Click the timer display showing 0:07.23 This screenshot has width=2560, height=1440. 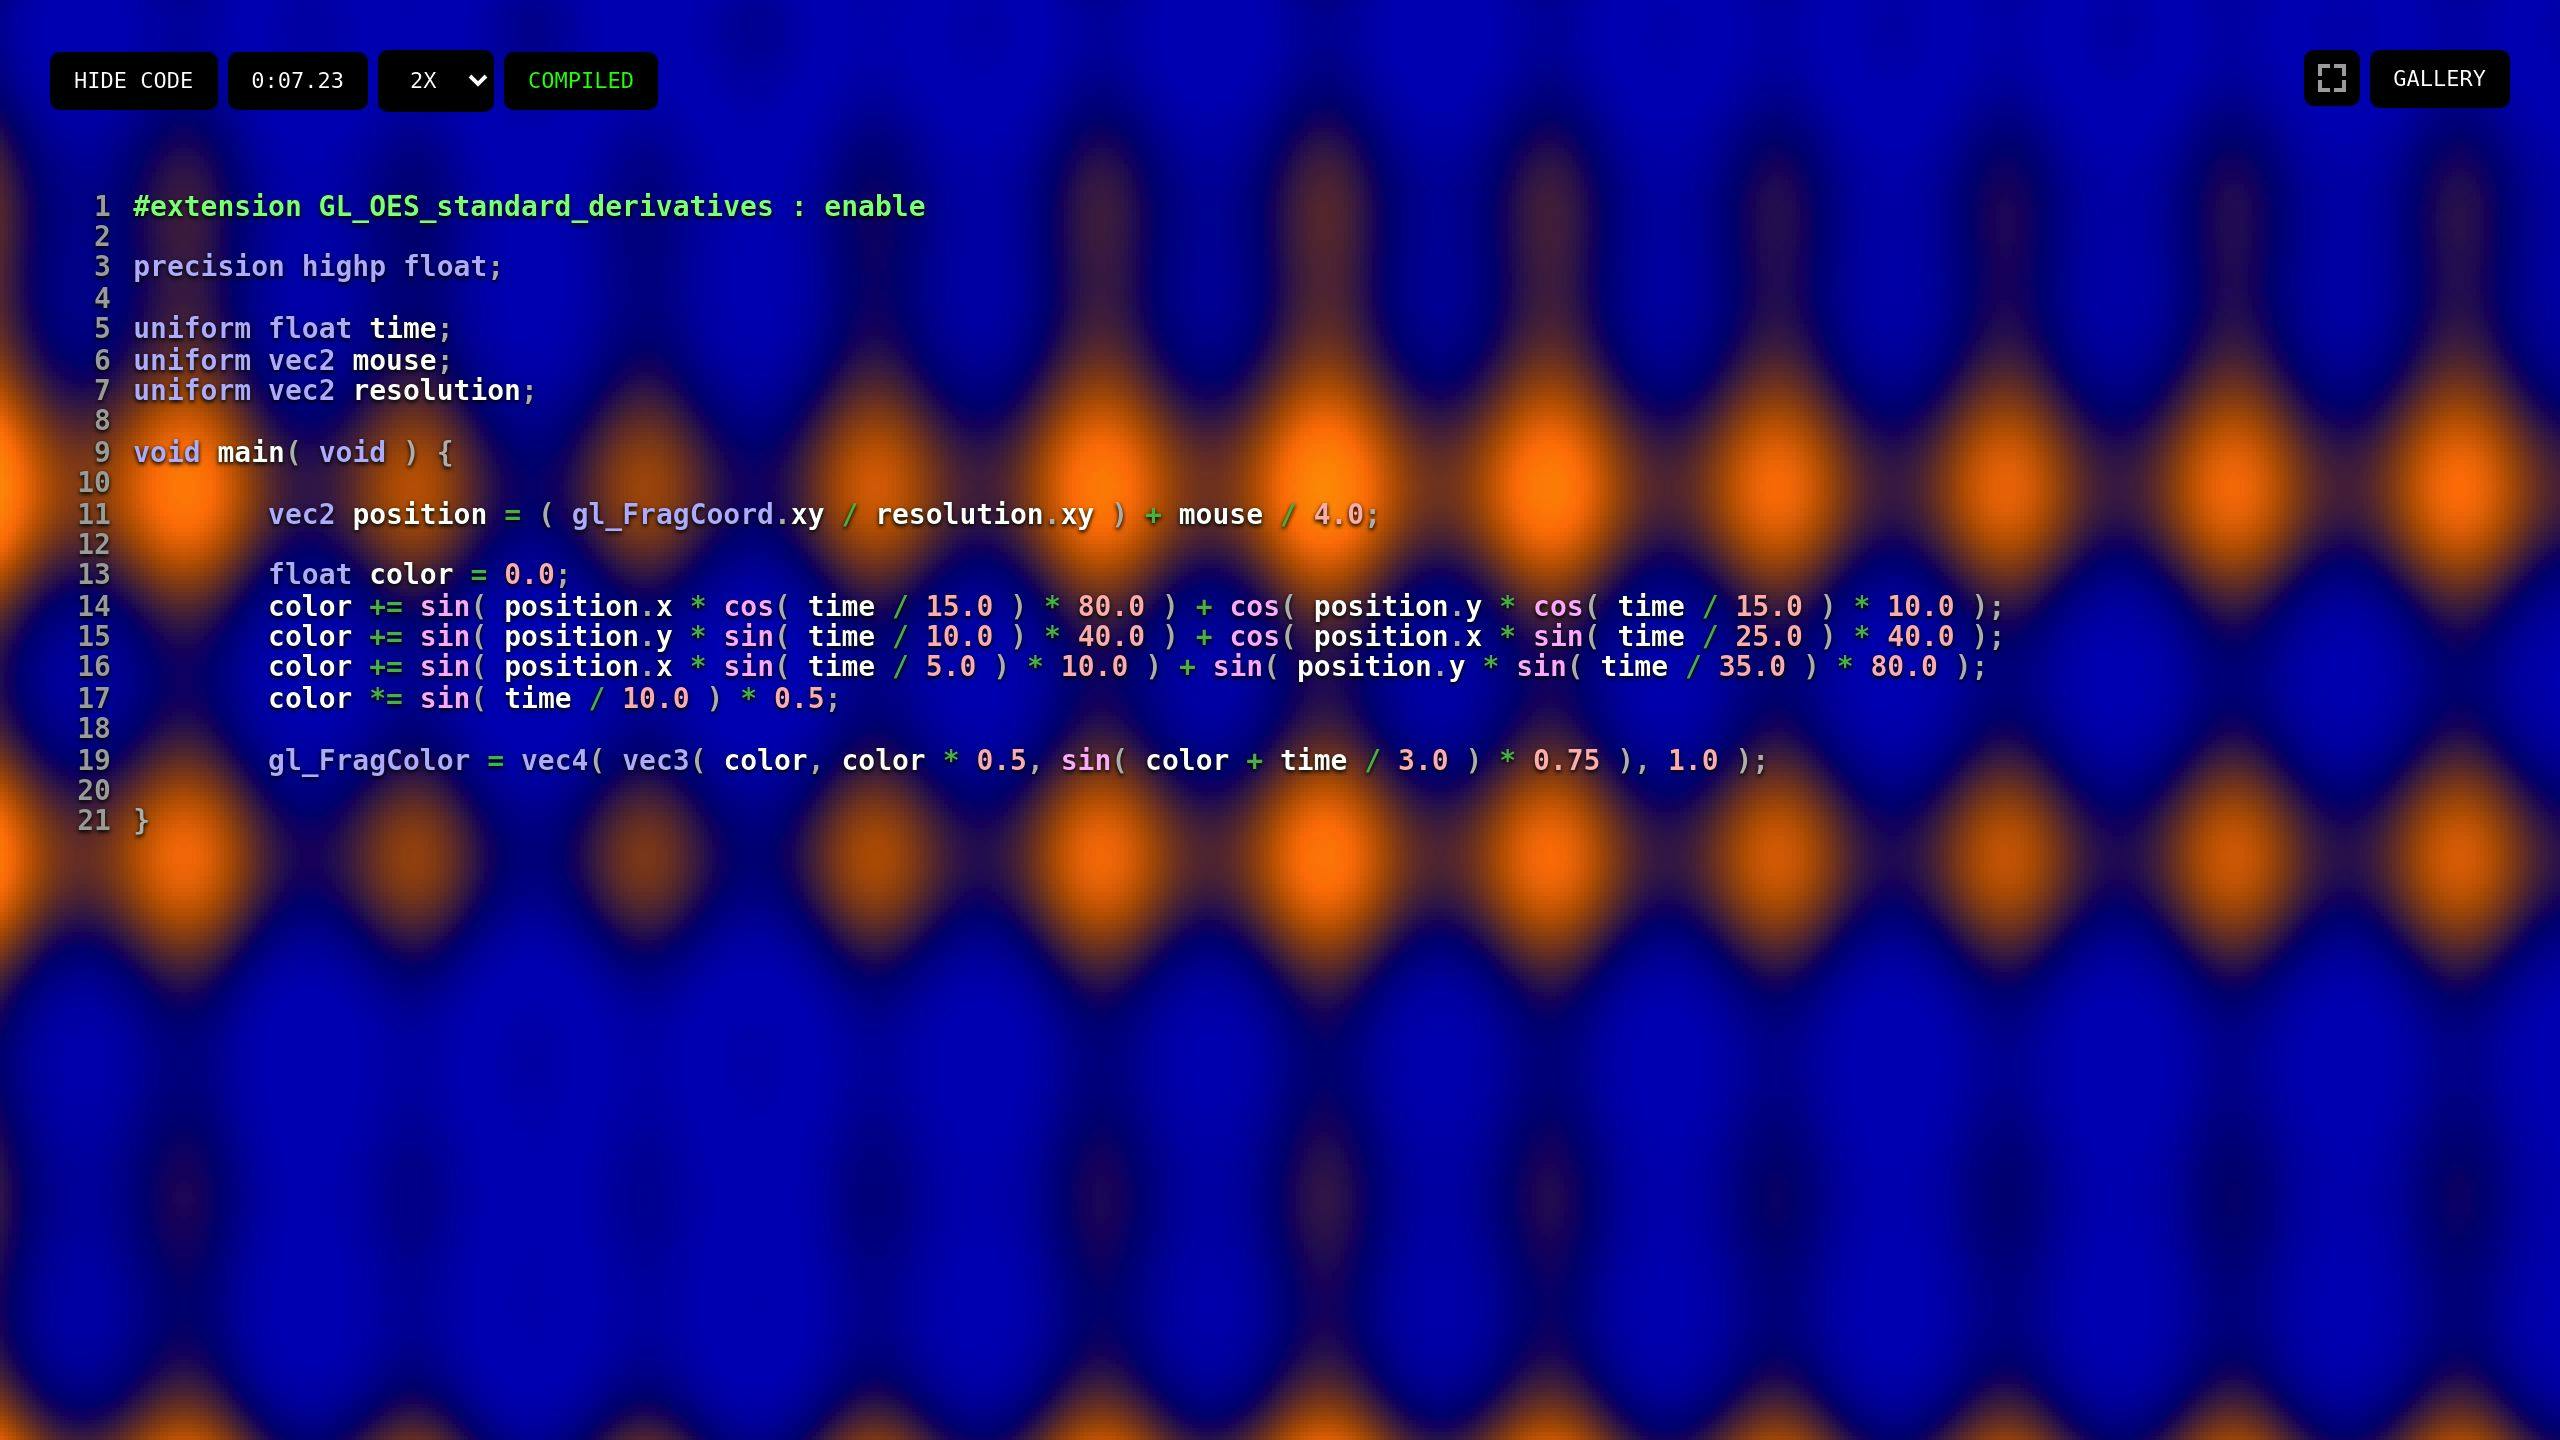[297, 81]
